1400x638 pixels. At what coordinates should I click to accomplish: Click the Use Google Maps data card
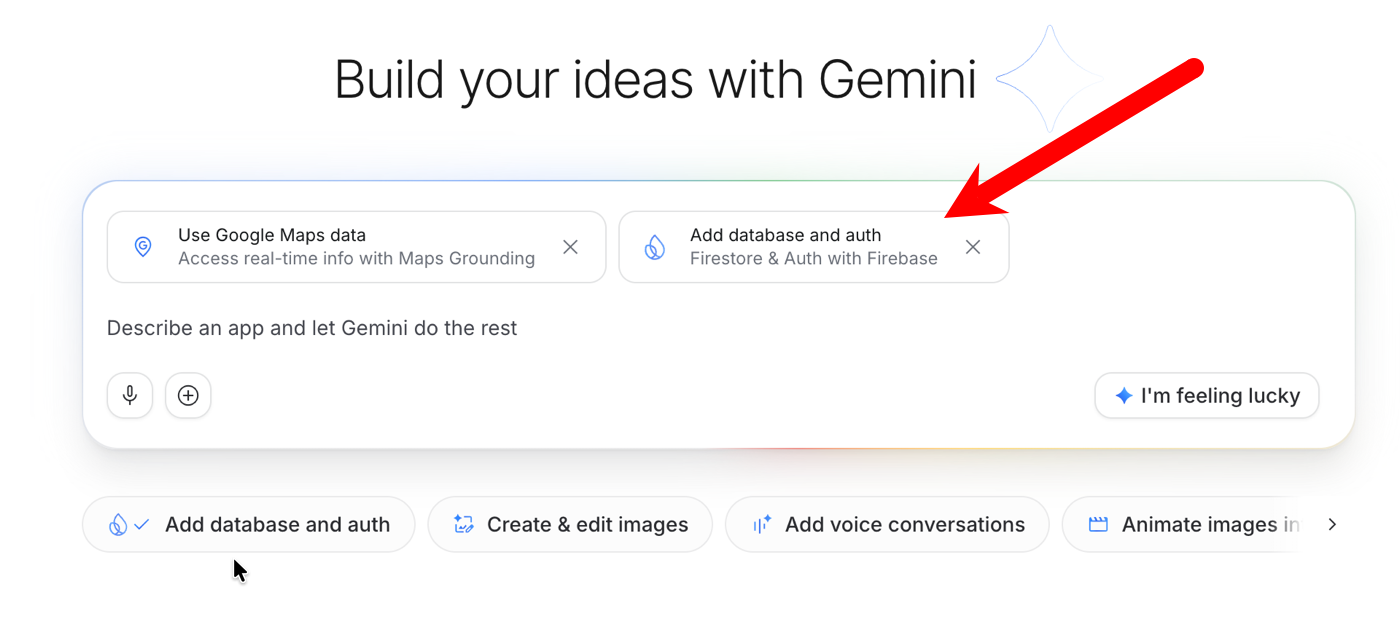pos(340,246)
